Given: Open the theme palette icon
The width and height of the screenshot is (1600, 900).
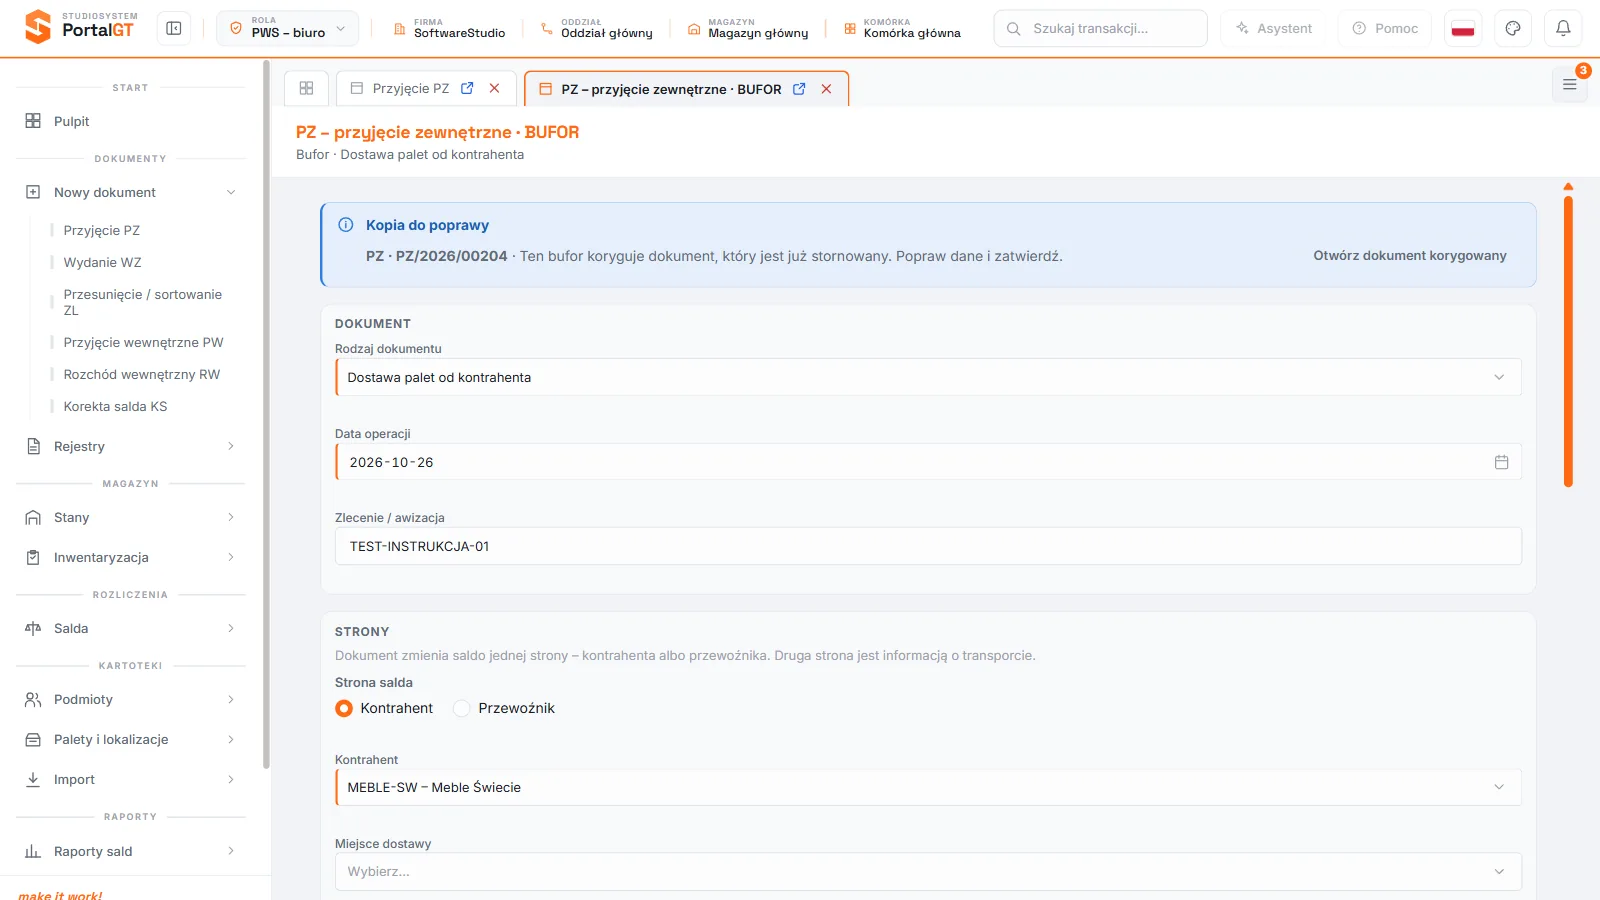Looking at the screenshot, I should [x=1513, y=28].
